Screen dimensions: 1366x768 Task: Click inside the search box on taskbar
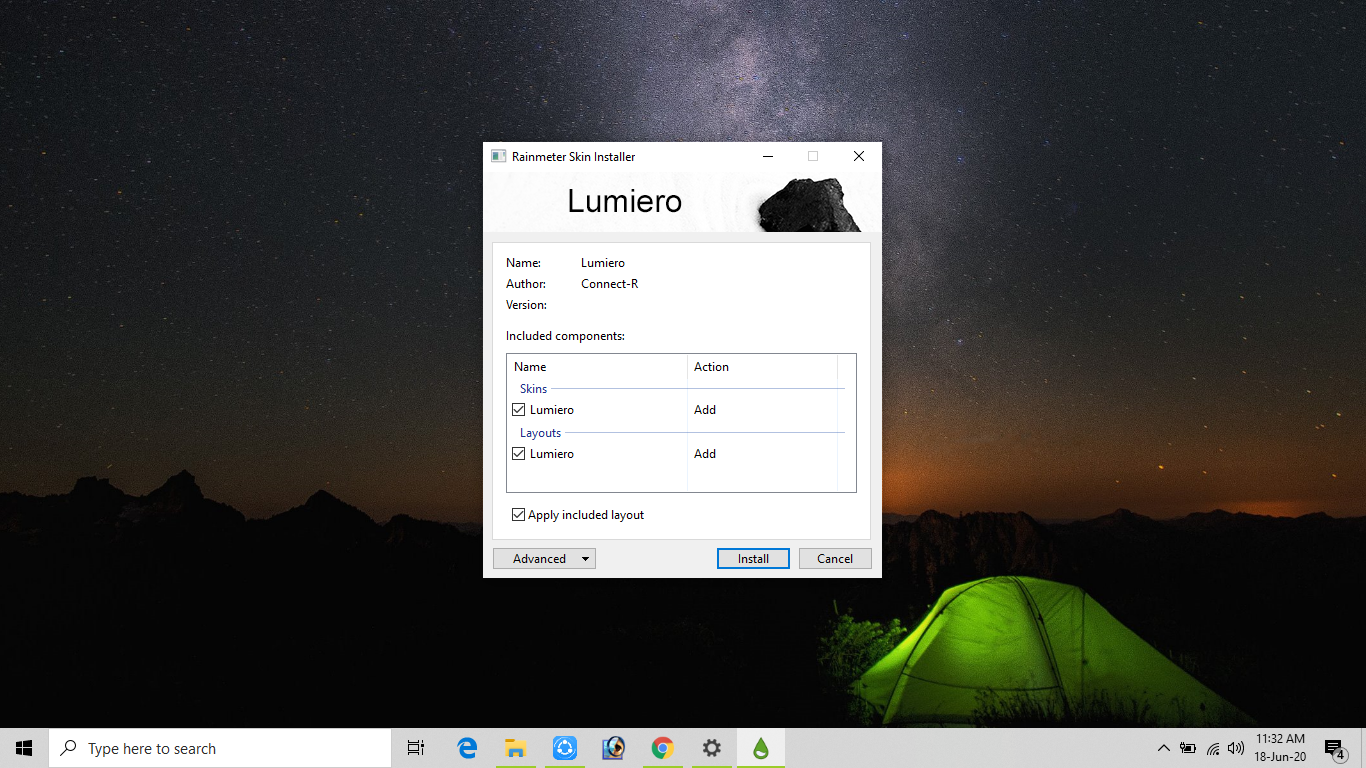click(x=220, y=747)
